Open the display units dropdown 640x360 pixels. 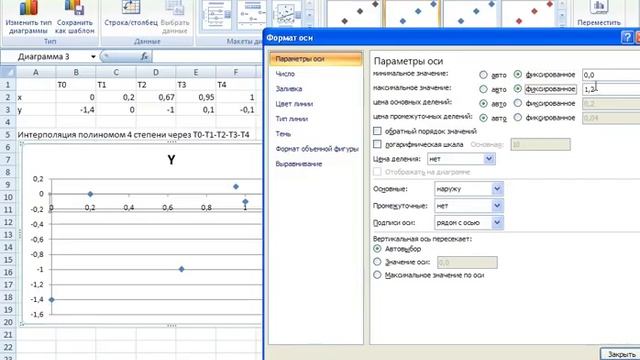pyautogui.click(x=489, y=159)
